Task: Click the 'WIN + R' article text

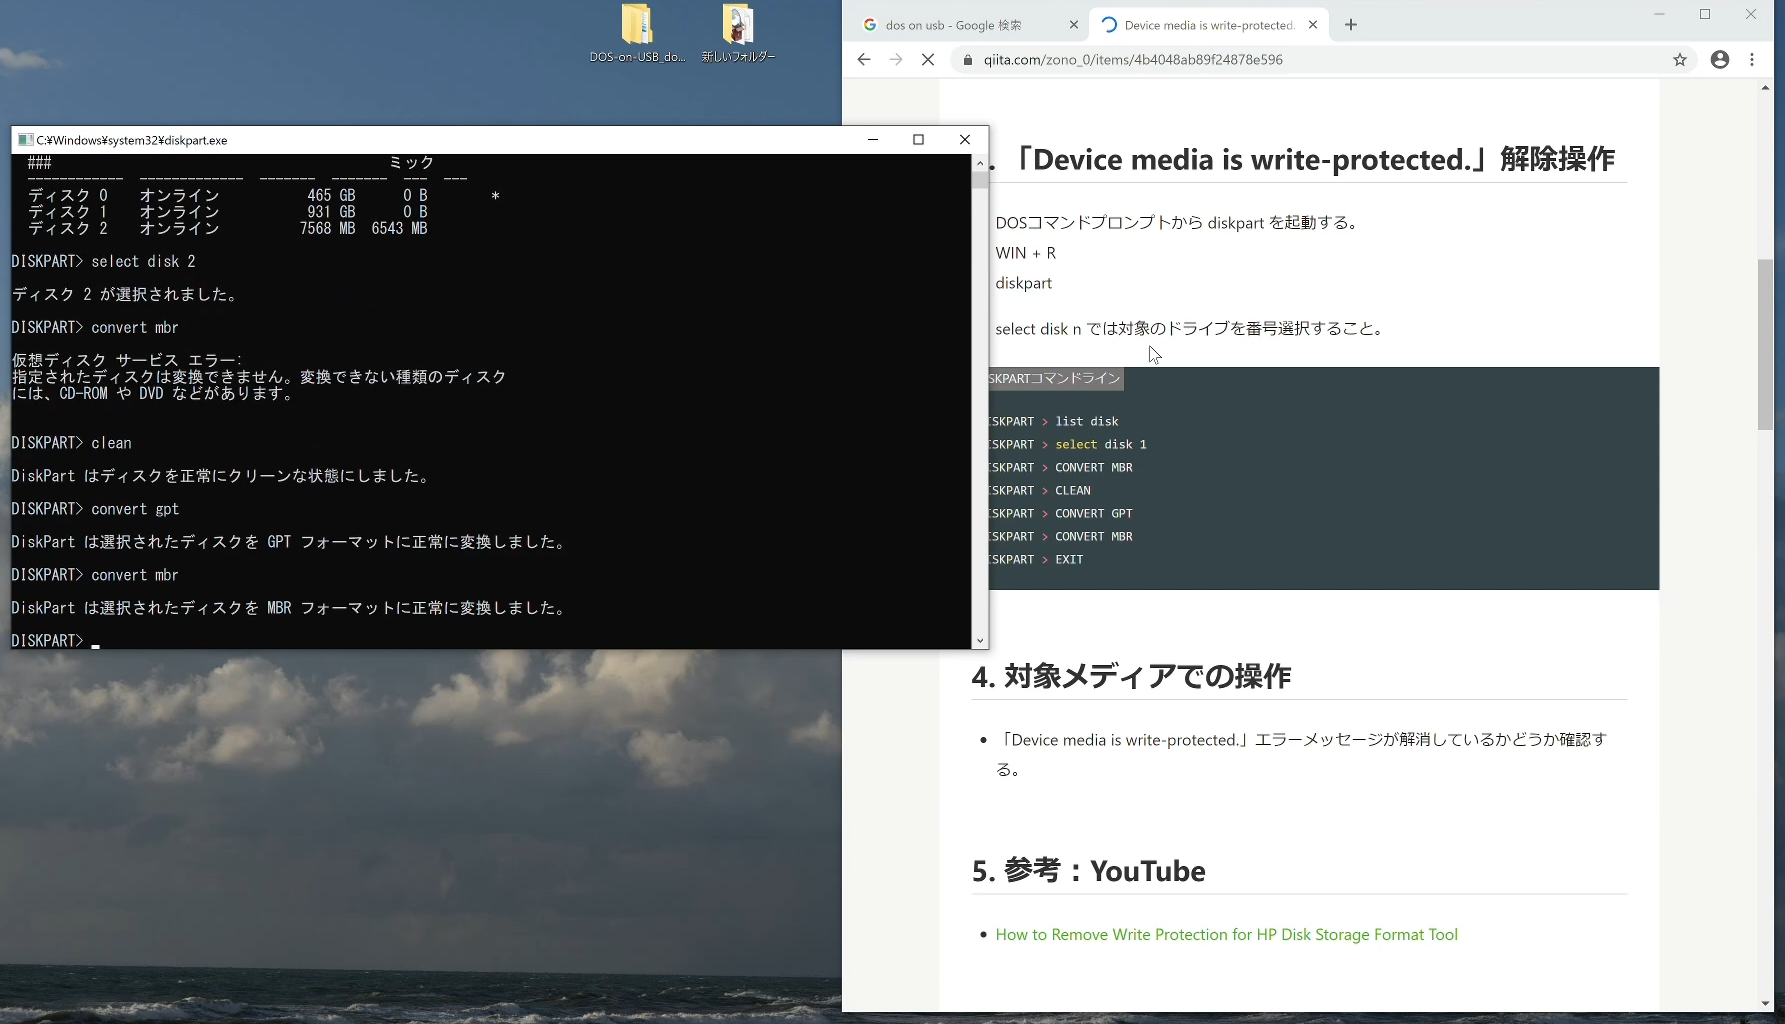Action: point(1025,253)
